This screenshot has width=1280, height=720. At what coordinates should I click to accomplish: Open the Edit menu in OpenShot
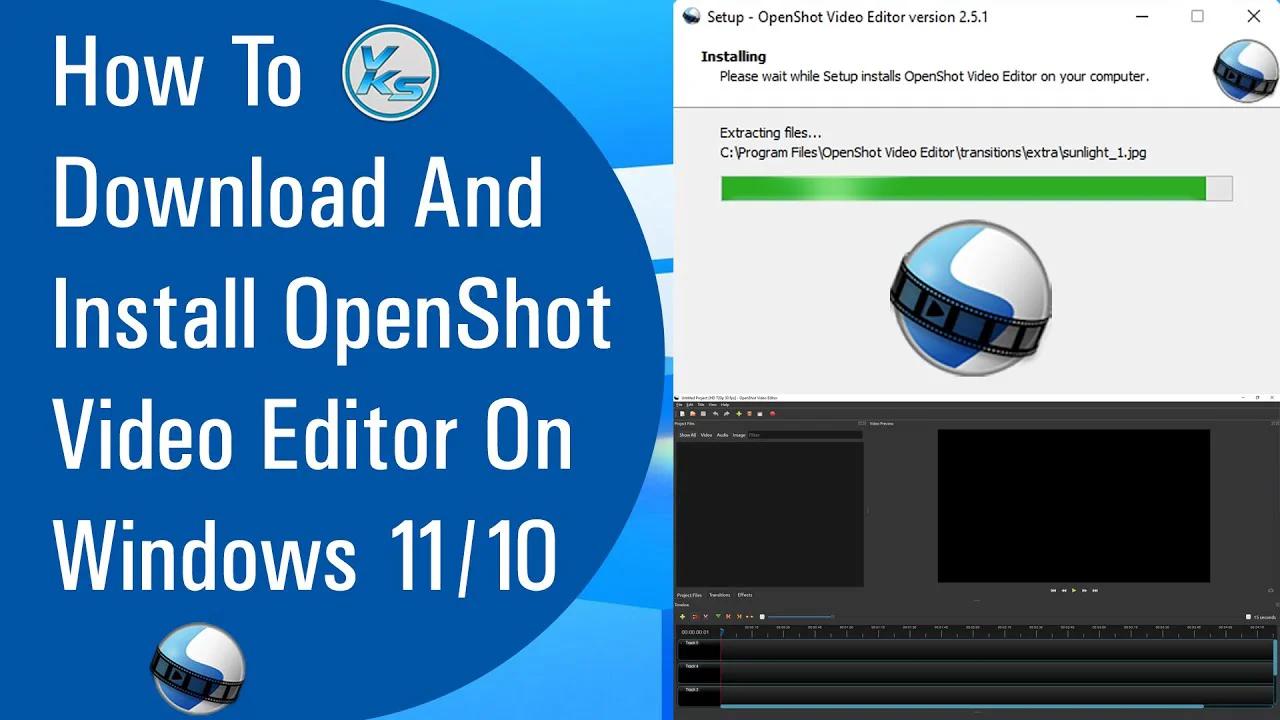(x=690, y=405)
